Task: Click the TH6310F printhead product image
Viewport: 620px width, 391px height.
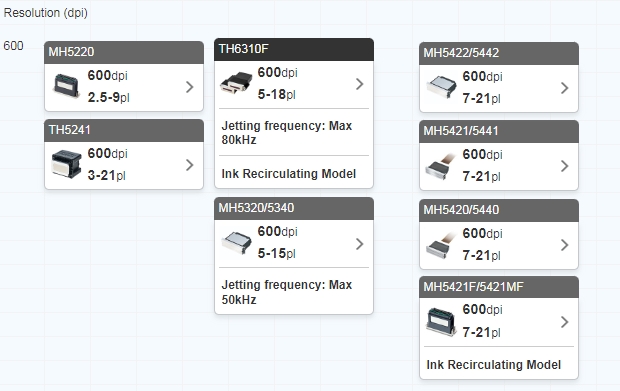Action: [236, 83]
